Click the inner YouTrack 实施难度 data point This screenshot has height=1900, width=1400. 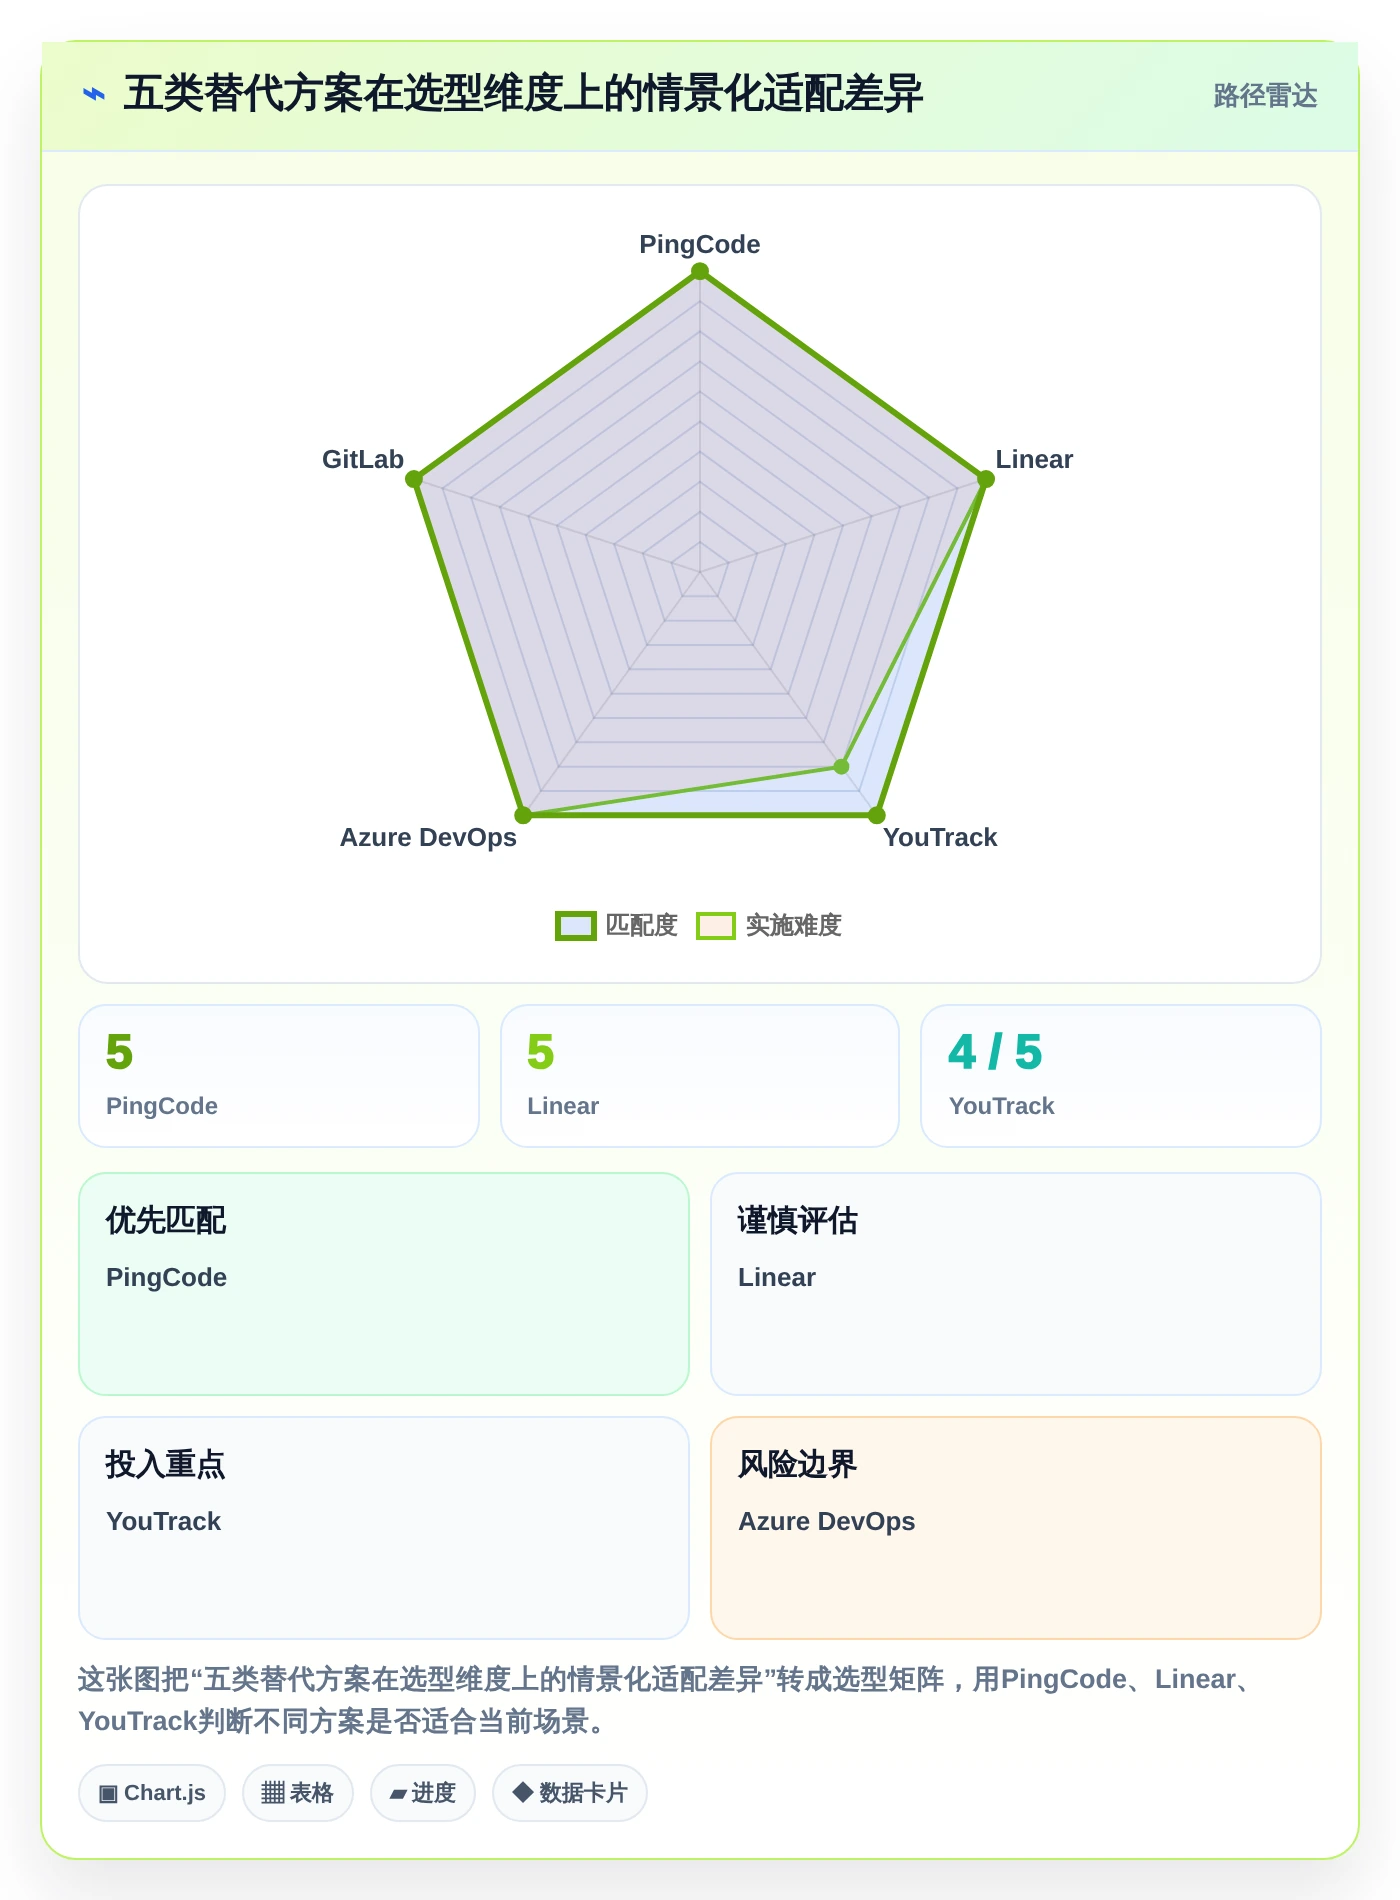842,767
